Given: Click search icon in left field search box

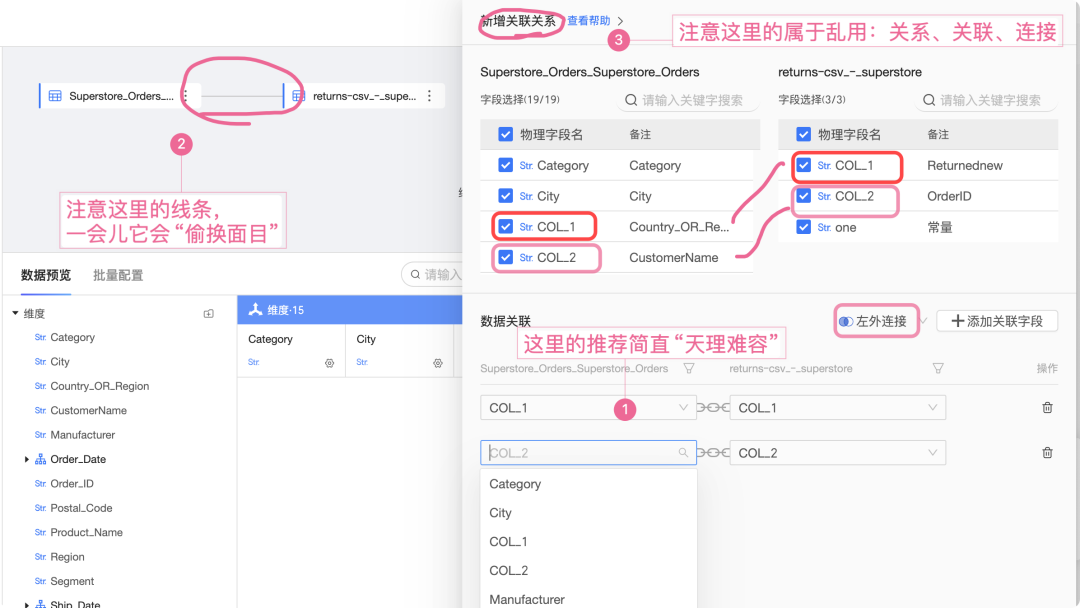Looking at the screenshot, I should (631, 100).
